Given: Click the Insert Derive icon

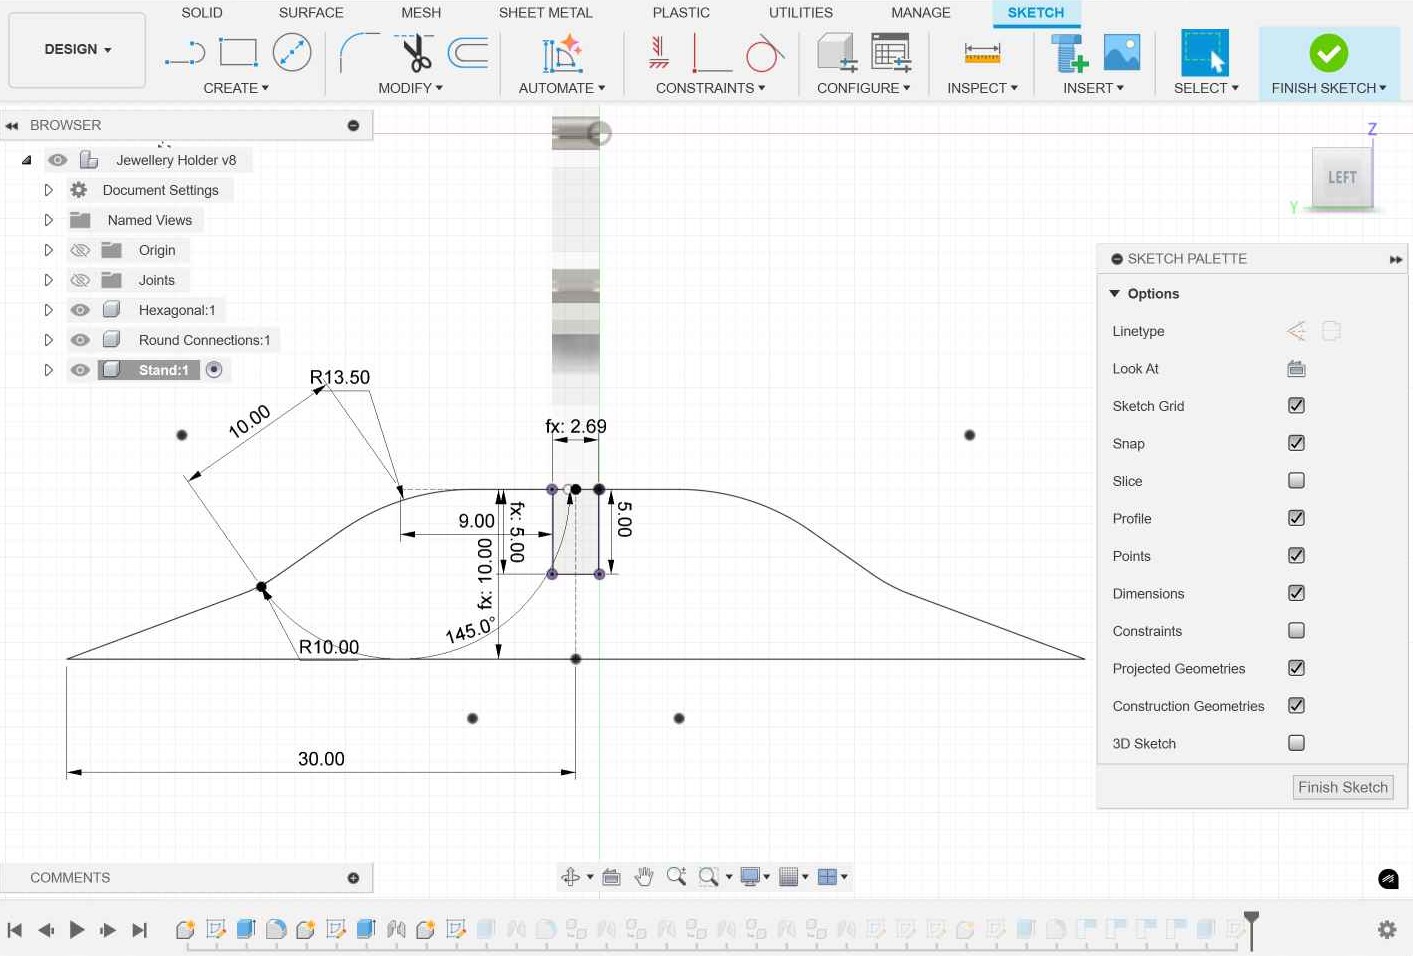Looking at the screenshot, I should click(x=1068, y=53).
